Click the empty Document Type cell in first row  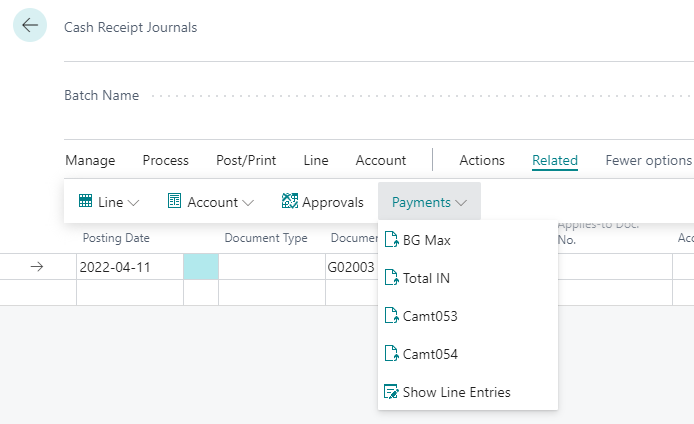272,266
